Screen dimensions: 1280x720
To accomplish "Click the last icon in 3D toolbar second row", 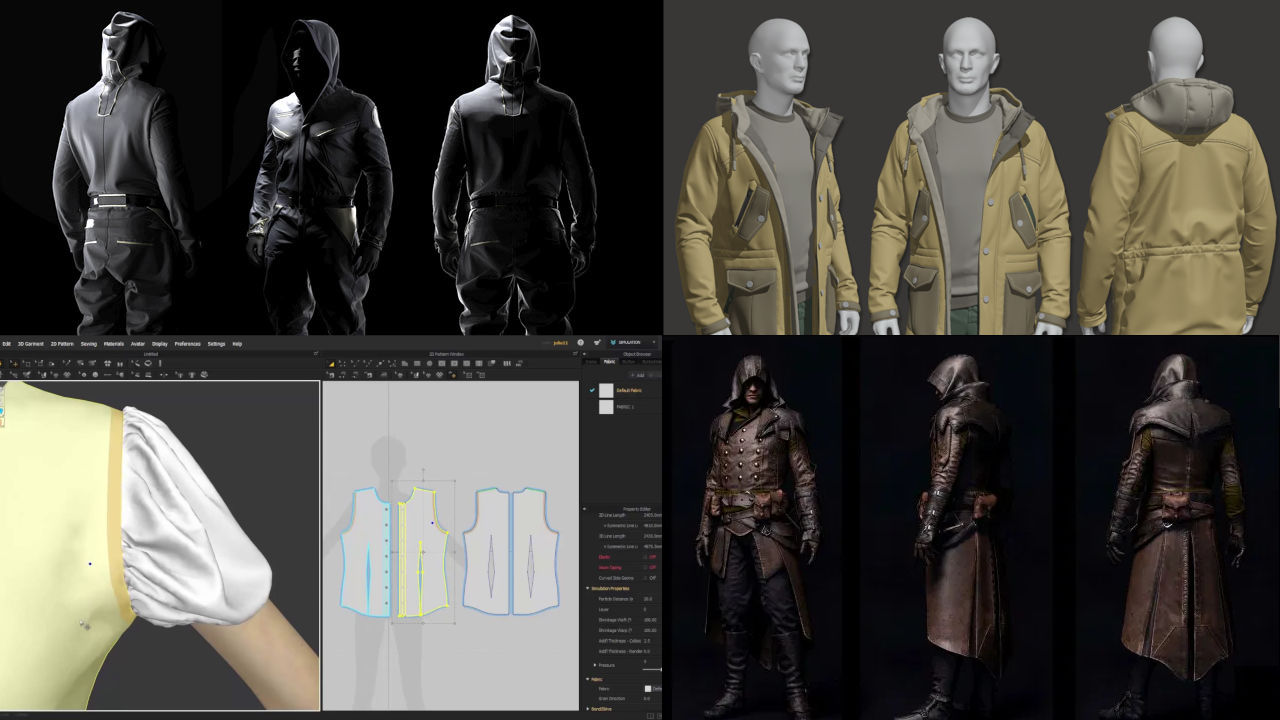I will [x=204, y=375].
